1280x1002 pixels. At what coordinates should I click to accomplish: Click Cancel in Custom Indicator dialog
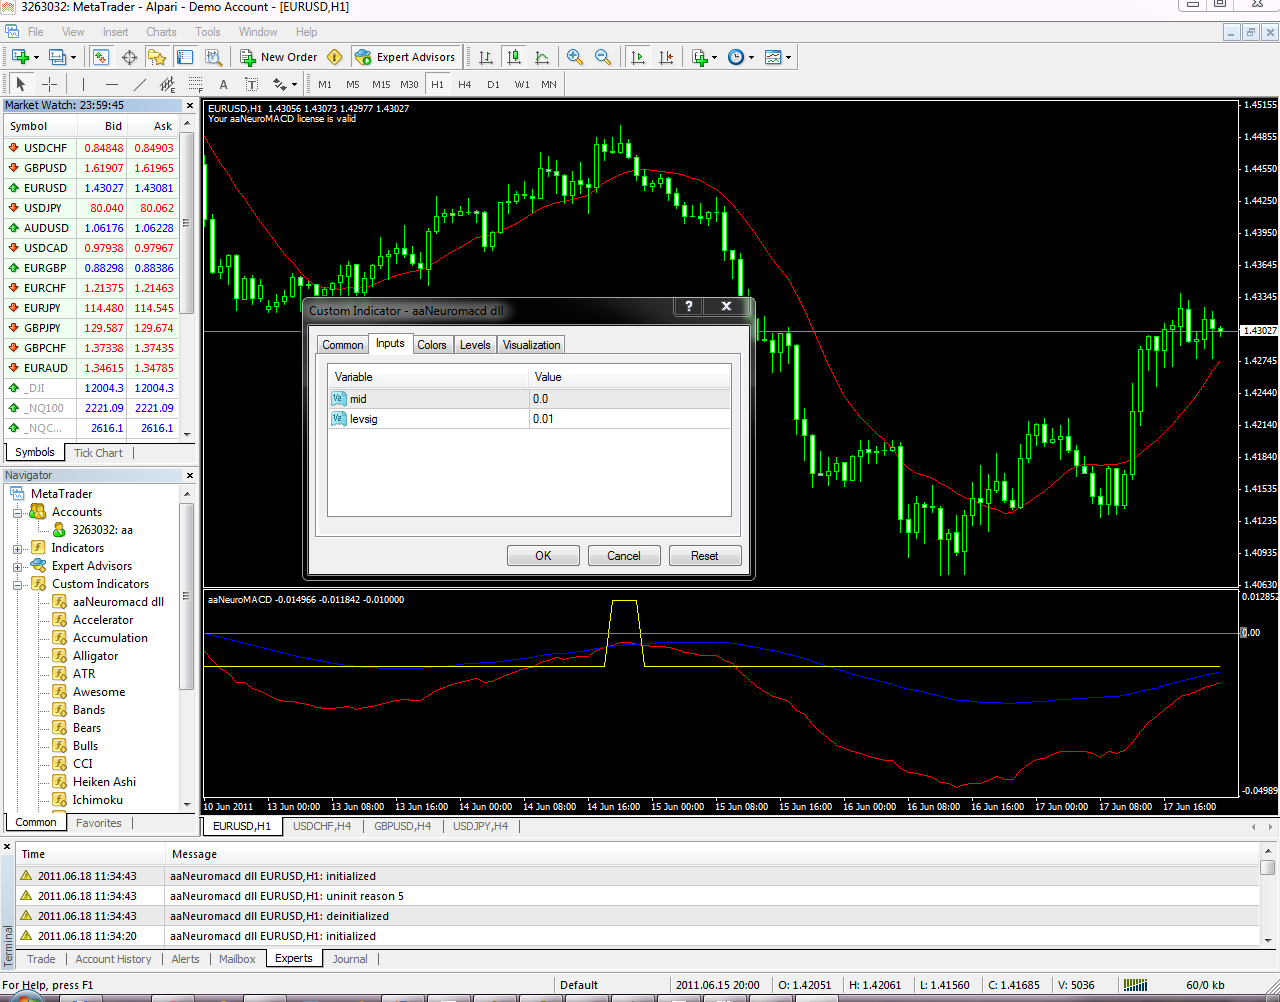pos(624,556)
